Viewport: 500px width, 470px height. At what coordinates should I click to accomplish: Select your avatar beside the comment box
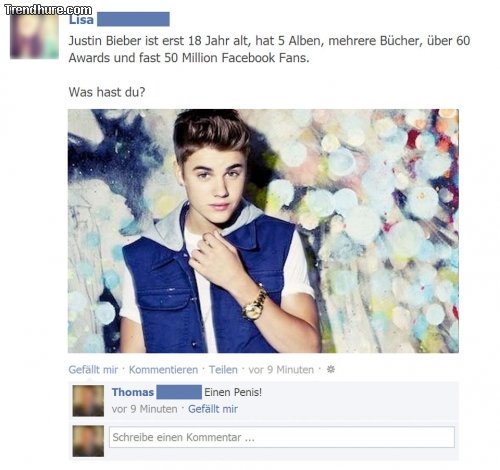[x=88, y=441]
